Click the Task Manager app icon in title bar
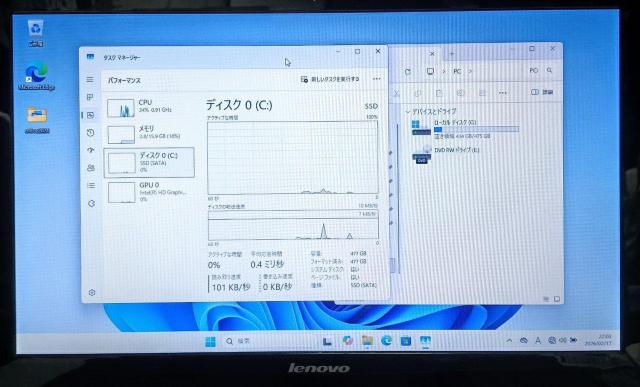 90,57
